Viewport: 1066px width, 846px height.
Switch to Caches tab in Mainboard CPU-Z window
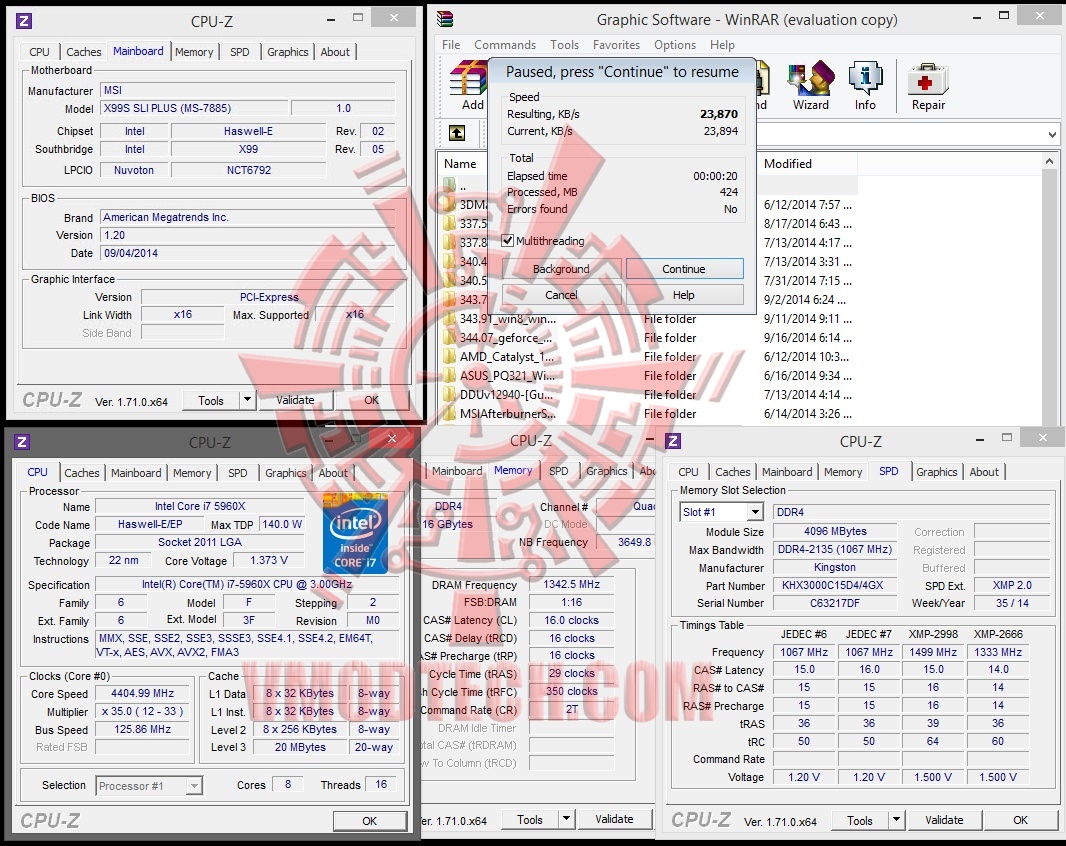[x=84, y=52]
